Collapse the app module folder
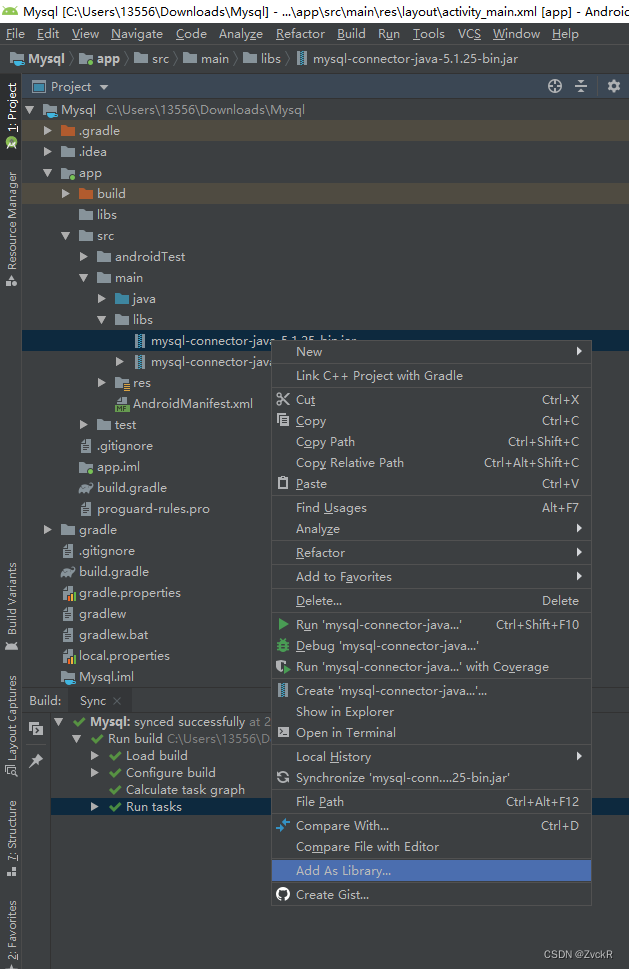The height and width of the screenshot is (969, 629). [48, 173]
